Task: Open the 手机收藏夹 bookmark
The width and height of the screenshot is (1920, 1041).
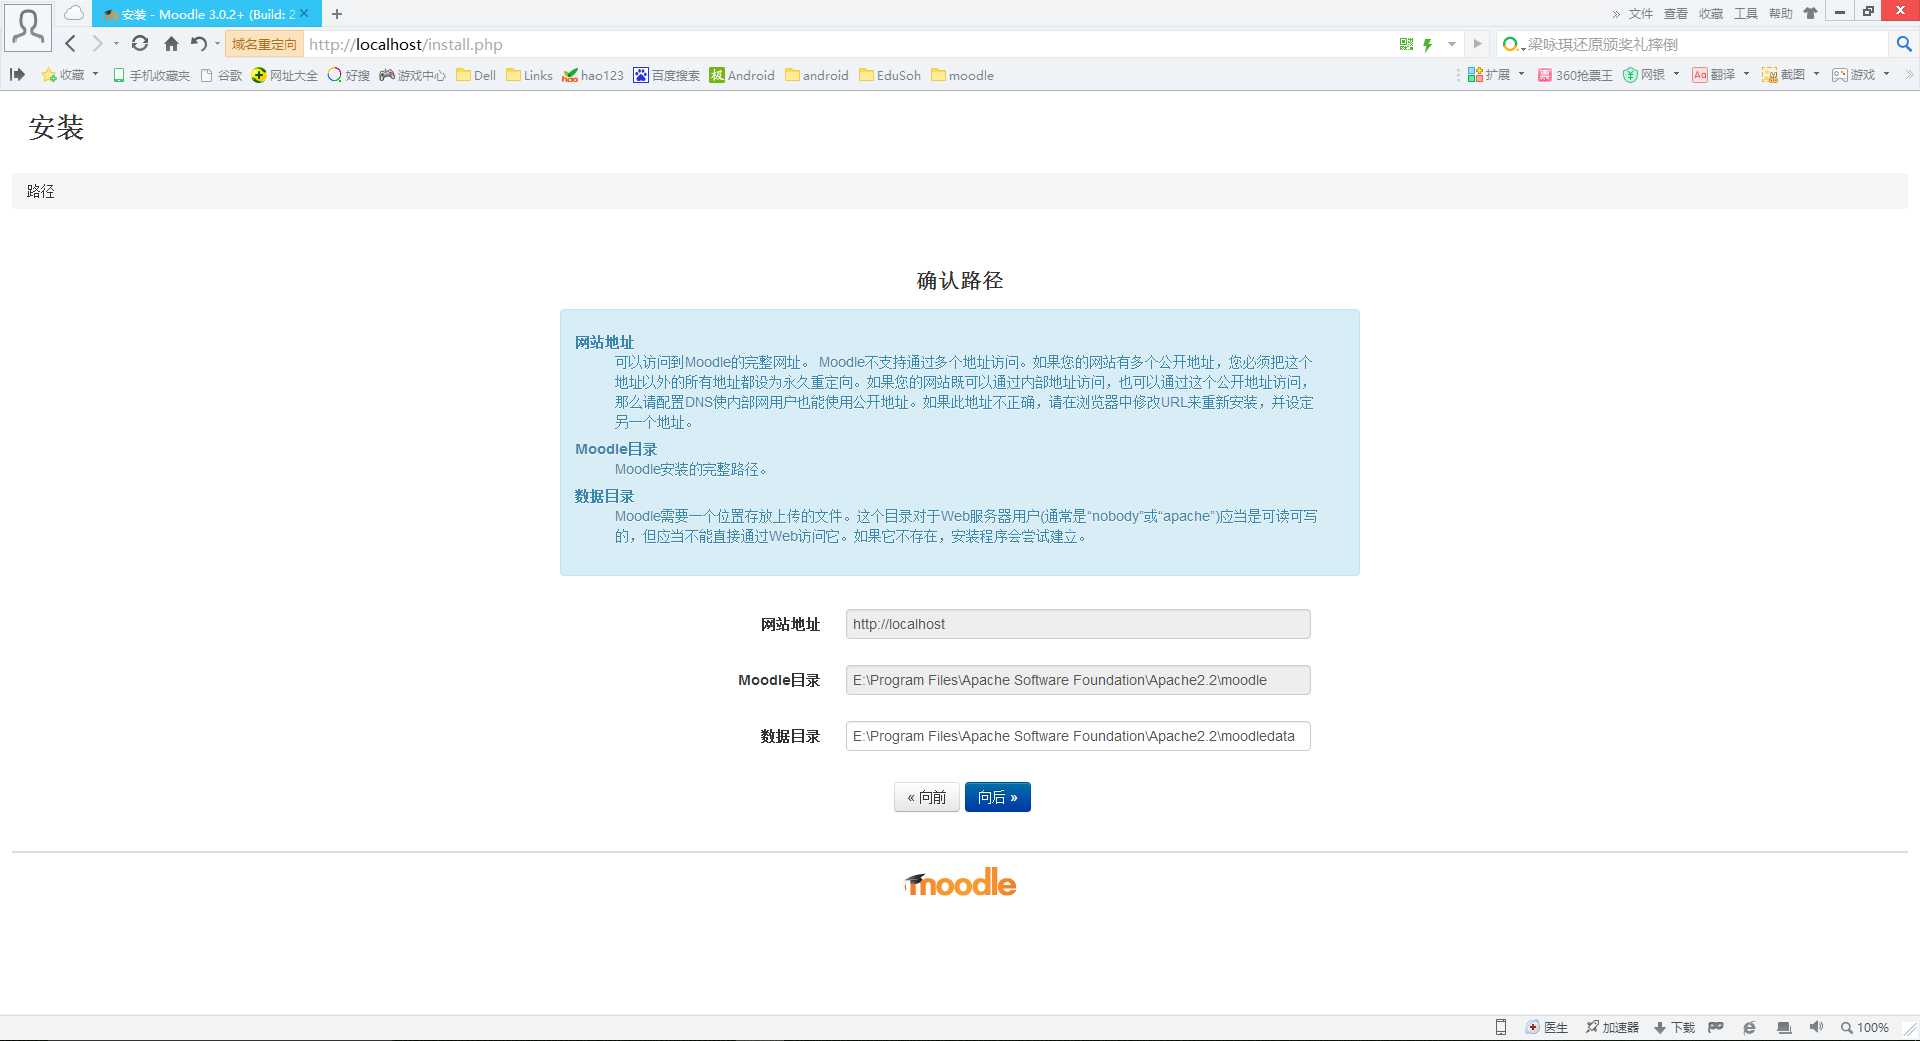Action: (x=151, y=75)
